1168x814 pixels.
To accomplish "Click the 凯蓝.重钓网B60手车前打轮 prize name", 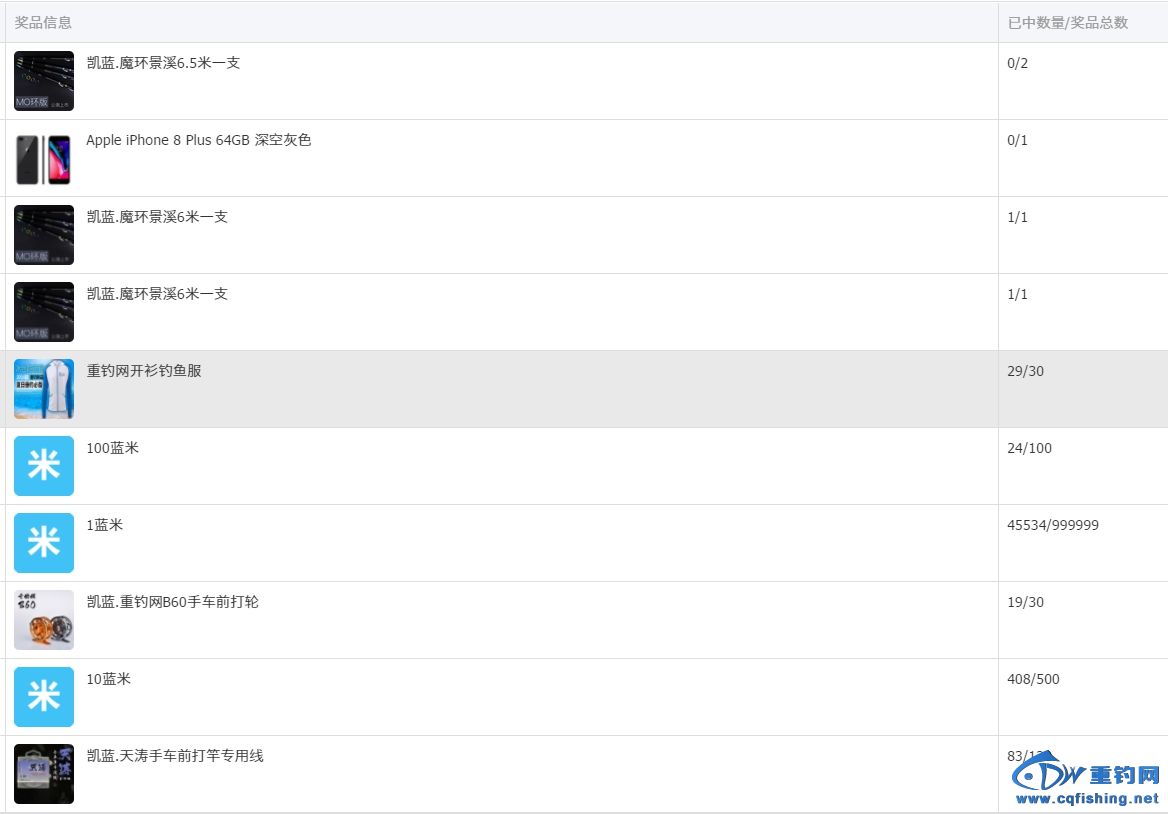I will point(172,602).
